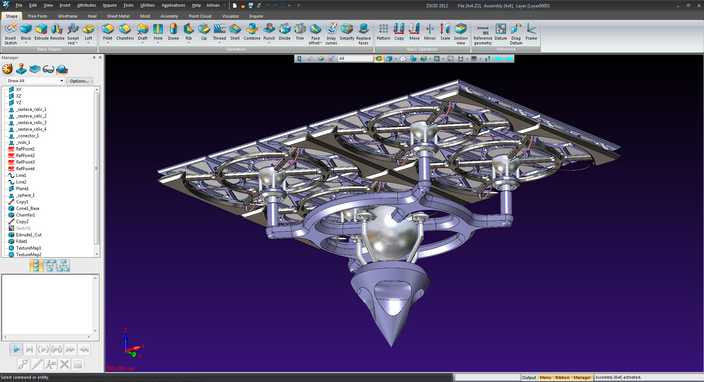Screen dimensions: 704x382
Task: Select the Mirror tool
Action: click(x=430, y=32)
